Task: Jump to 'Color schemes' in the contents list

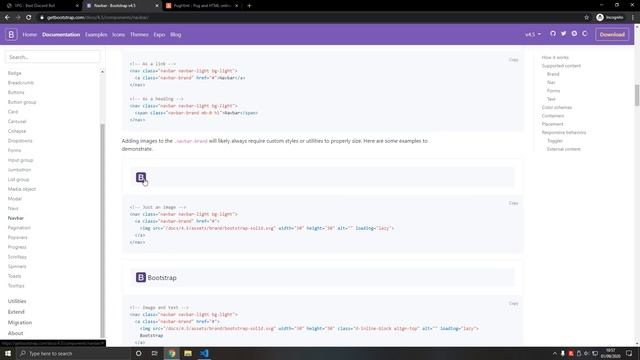Action: tap(557, 107)
